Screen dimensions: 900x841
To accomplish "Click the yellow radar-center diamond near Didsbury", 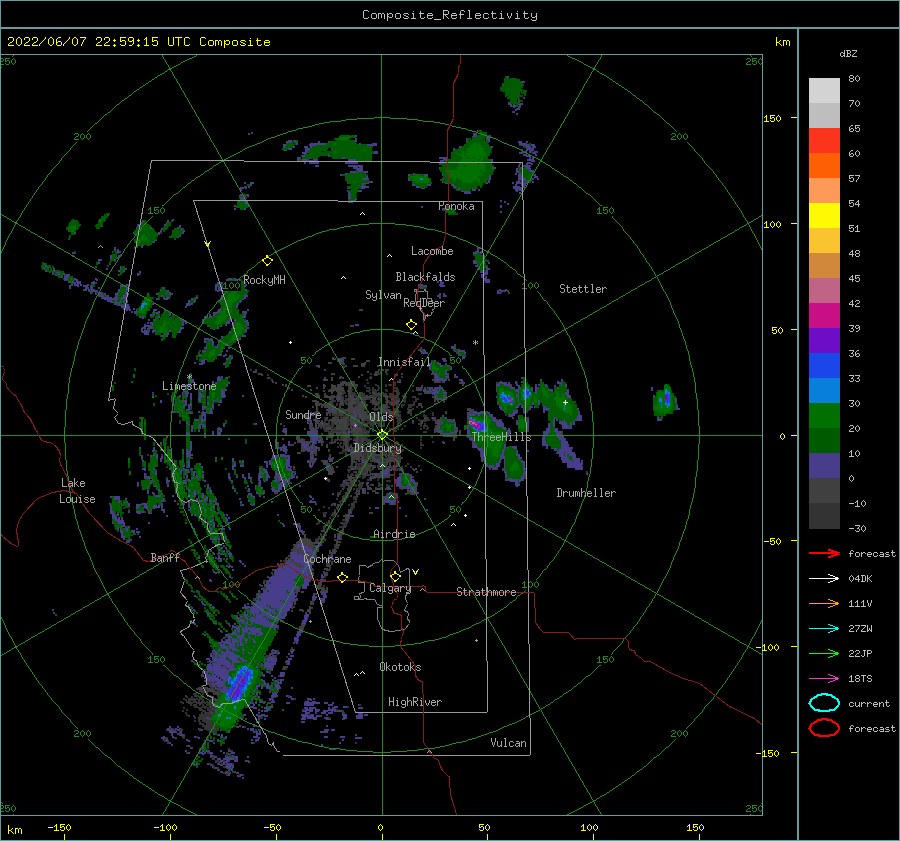I will tap(382, 435).
